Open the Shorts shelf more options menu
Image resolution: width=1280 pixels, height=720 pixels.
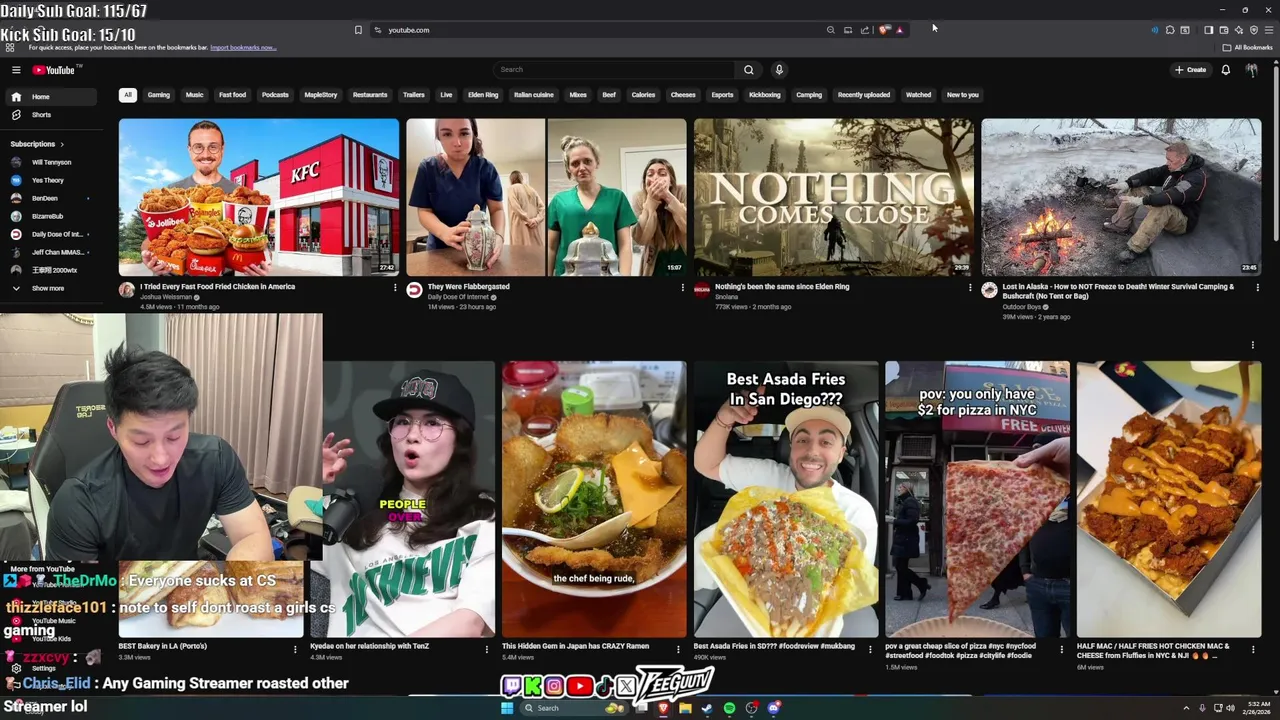[x=1252, y=345]
